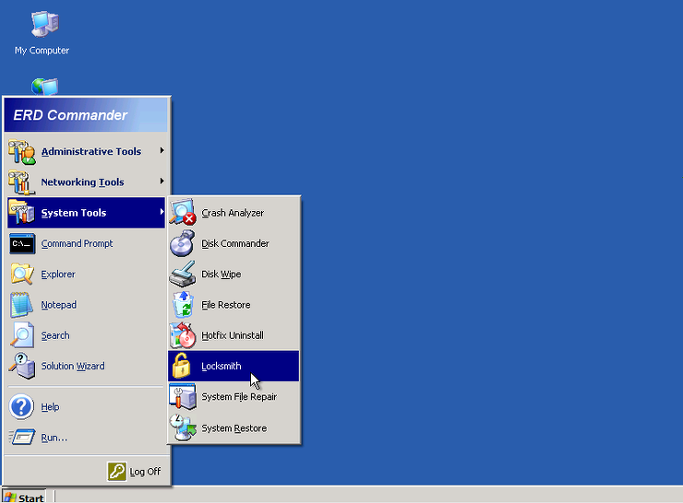Choose System Restore in the submenu
The image size is (683, 503).
tap(233, 428)
